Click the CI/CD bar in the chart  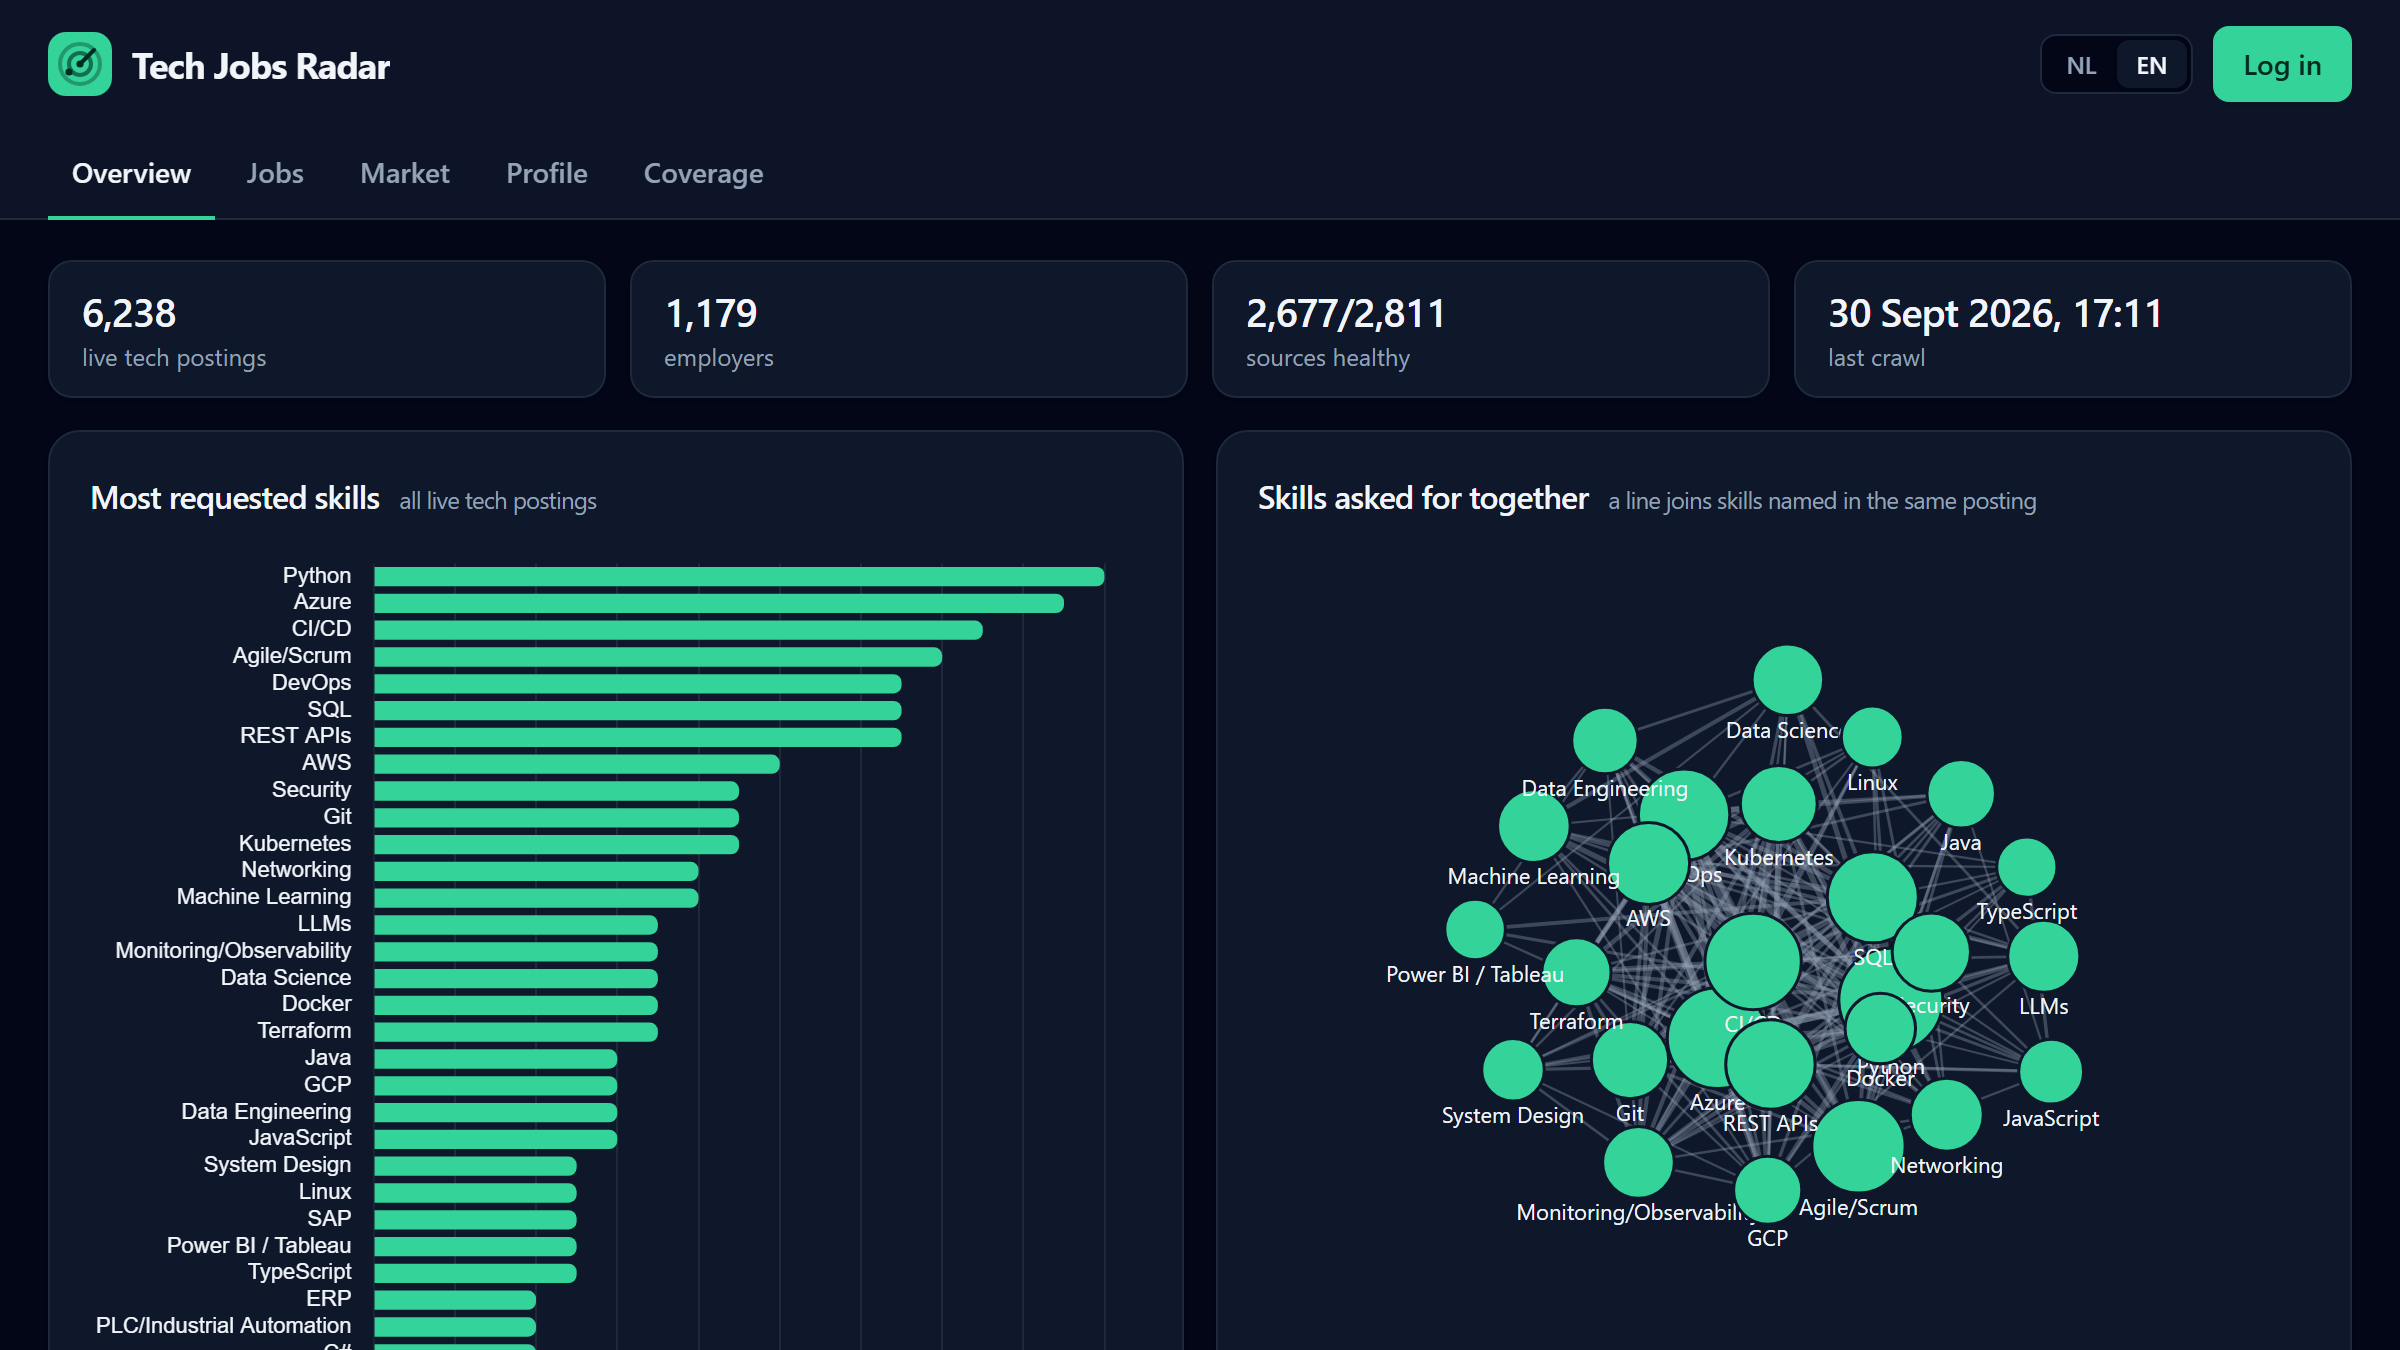coord(678,630)
